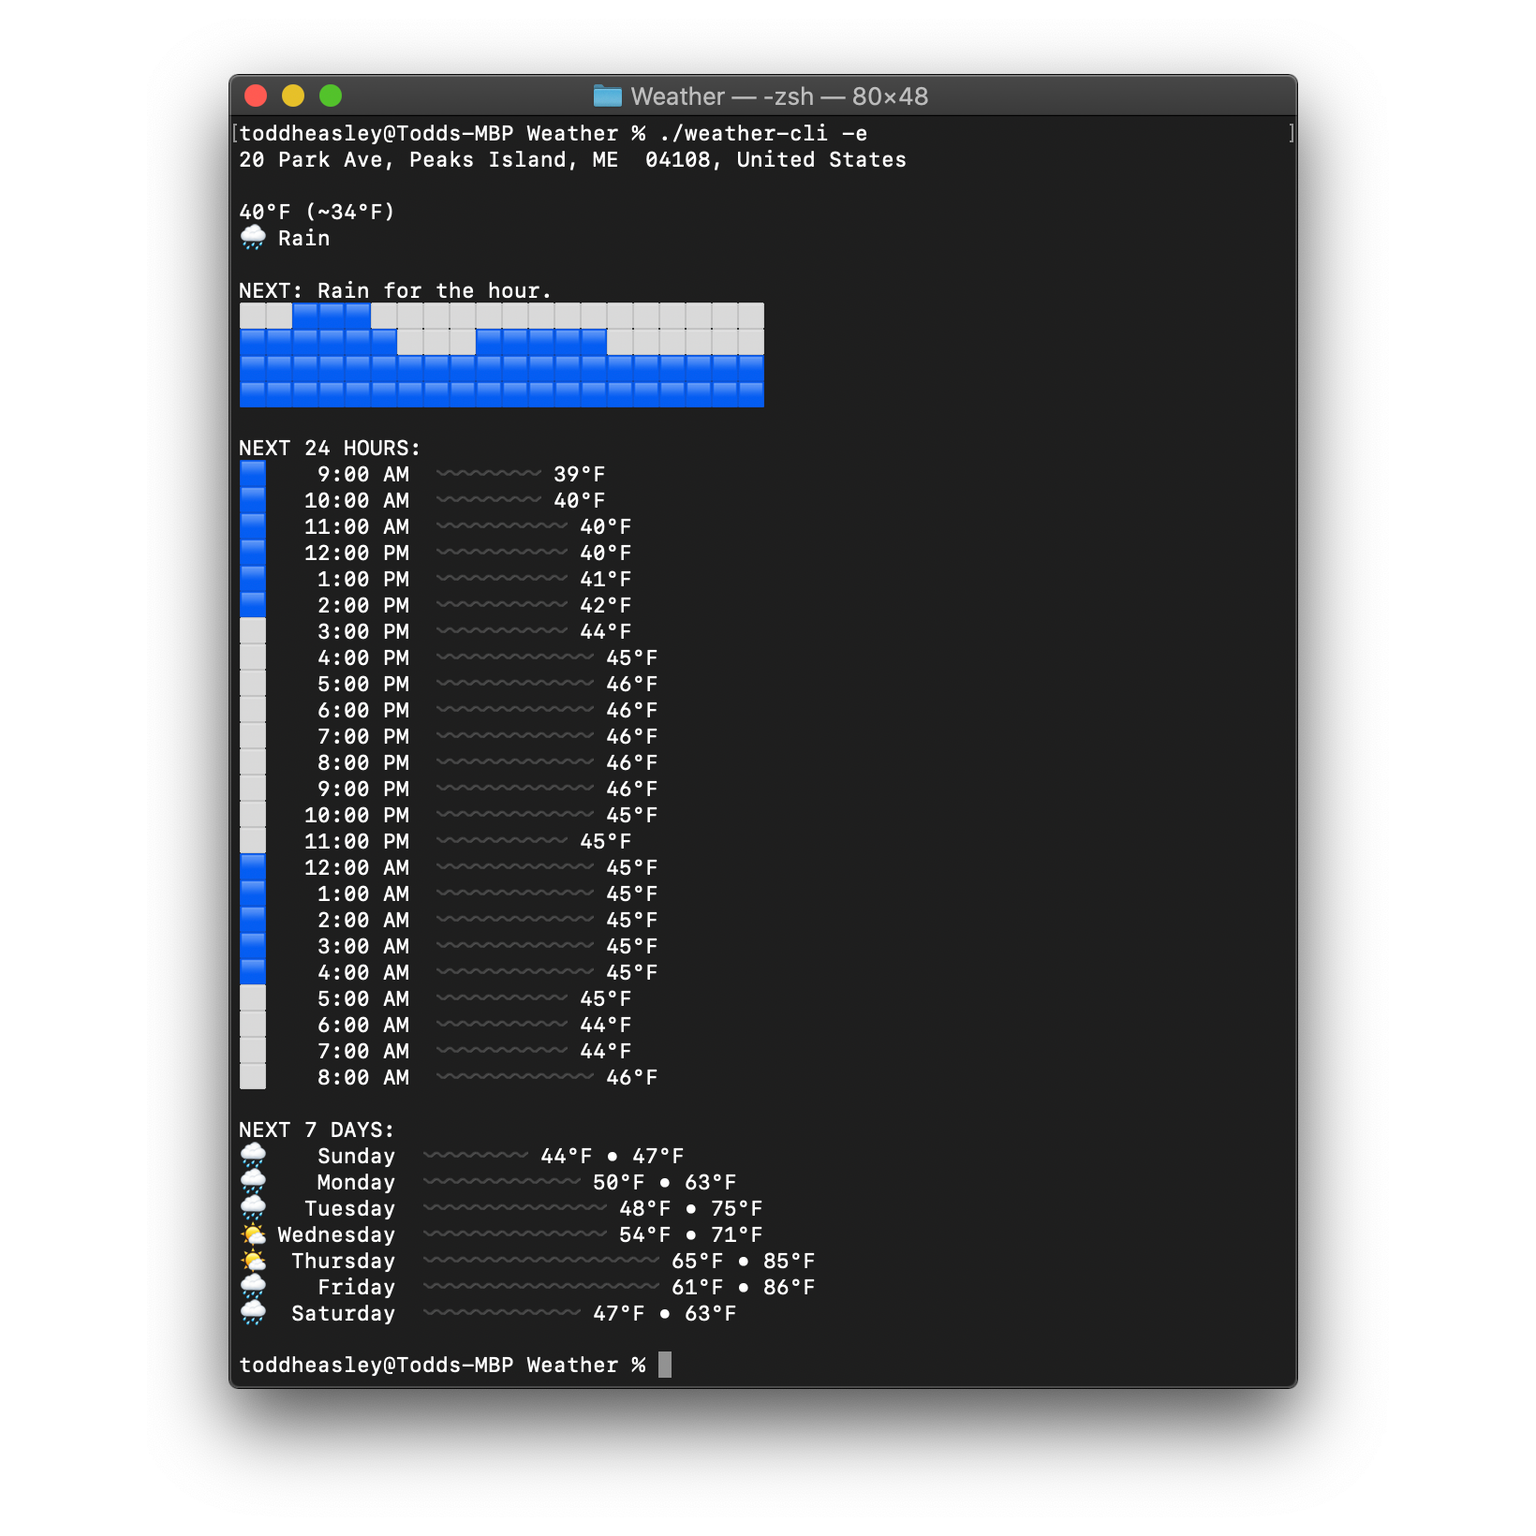Click the '6:00 PM' time label
Screen dimensions: 1536x1536
(363, 710)
